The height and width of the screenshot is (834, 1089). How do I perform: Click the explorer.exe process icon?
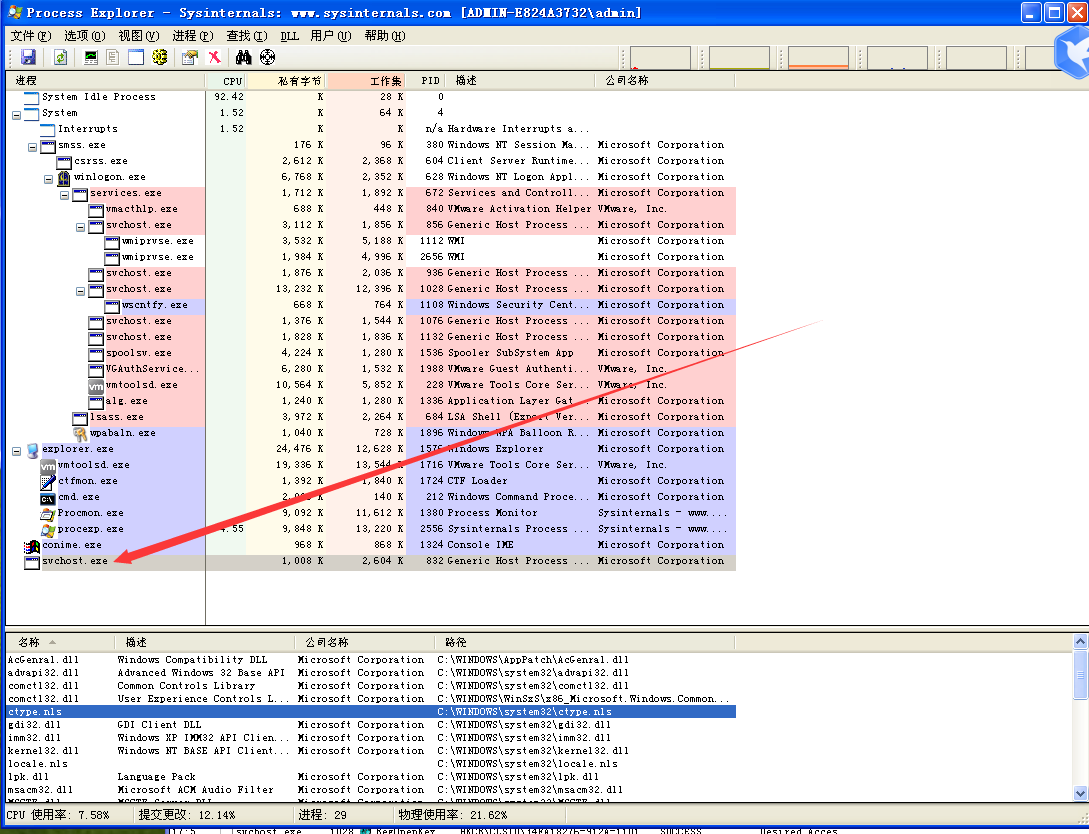click(32, 450)
